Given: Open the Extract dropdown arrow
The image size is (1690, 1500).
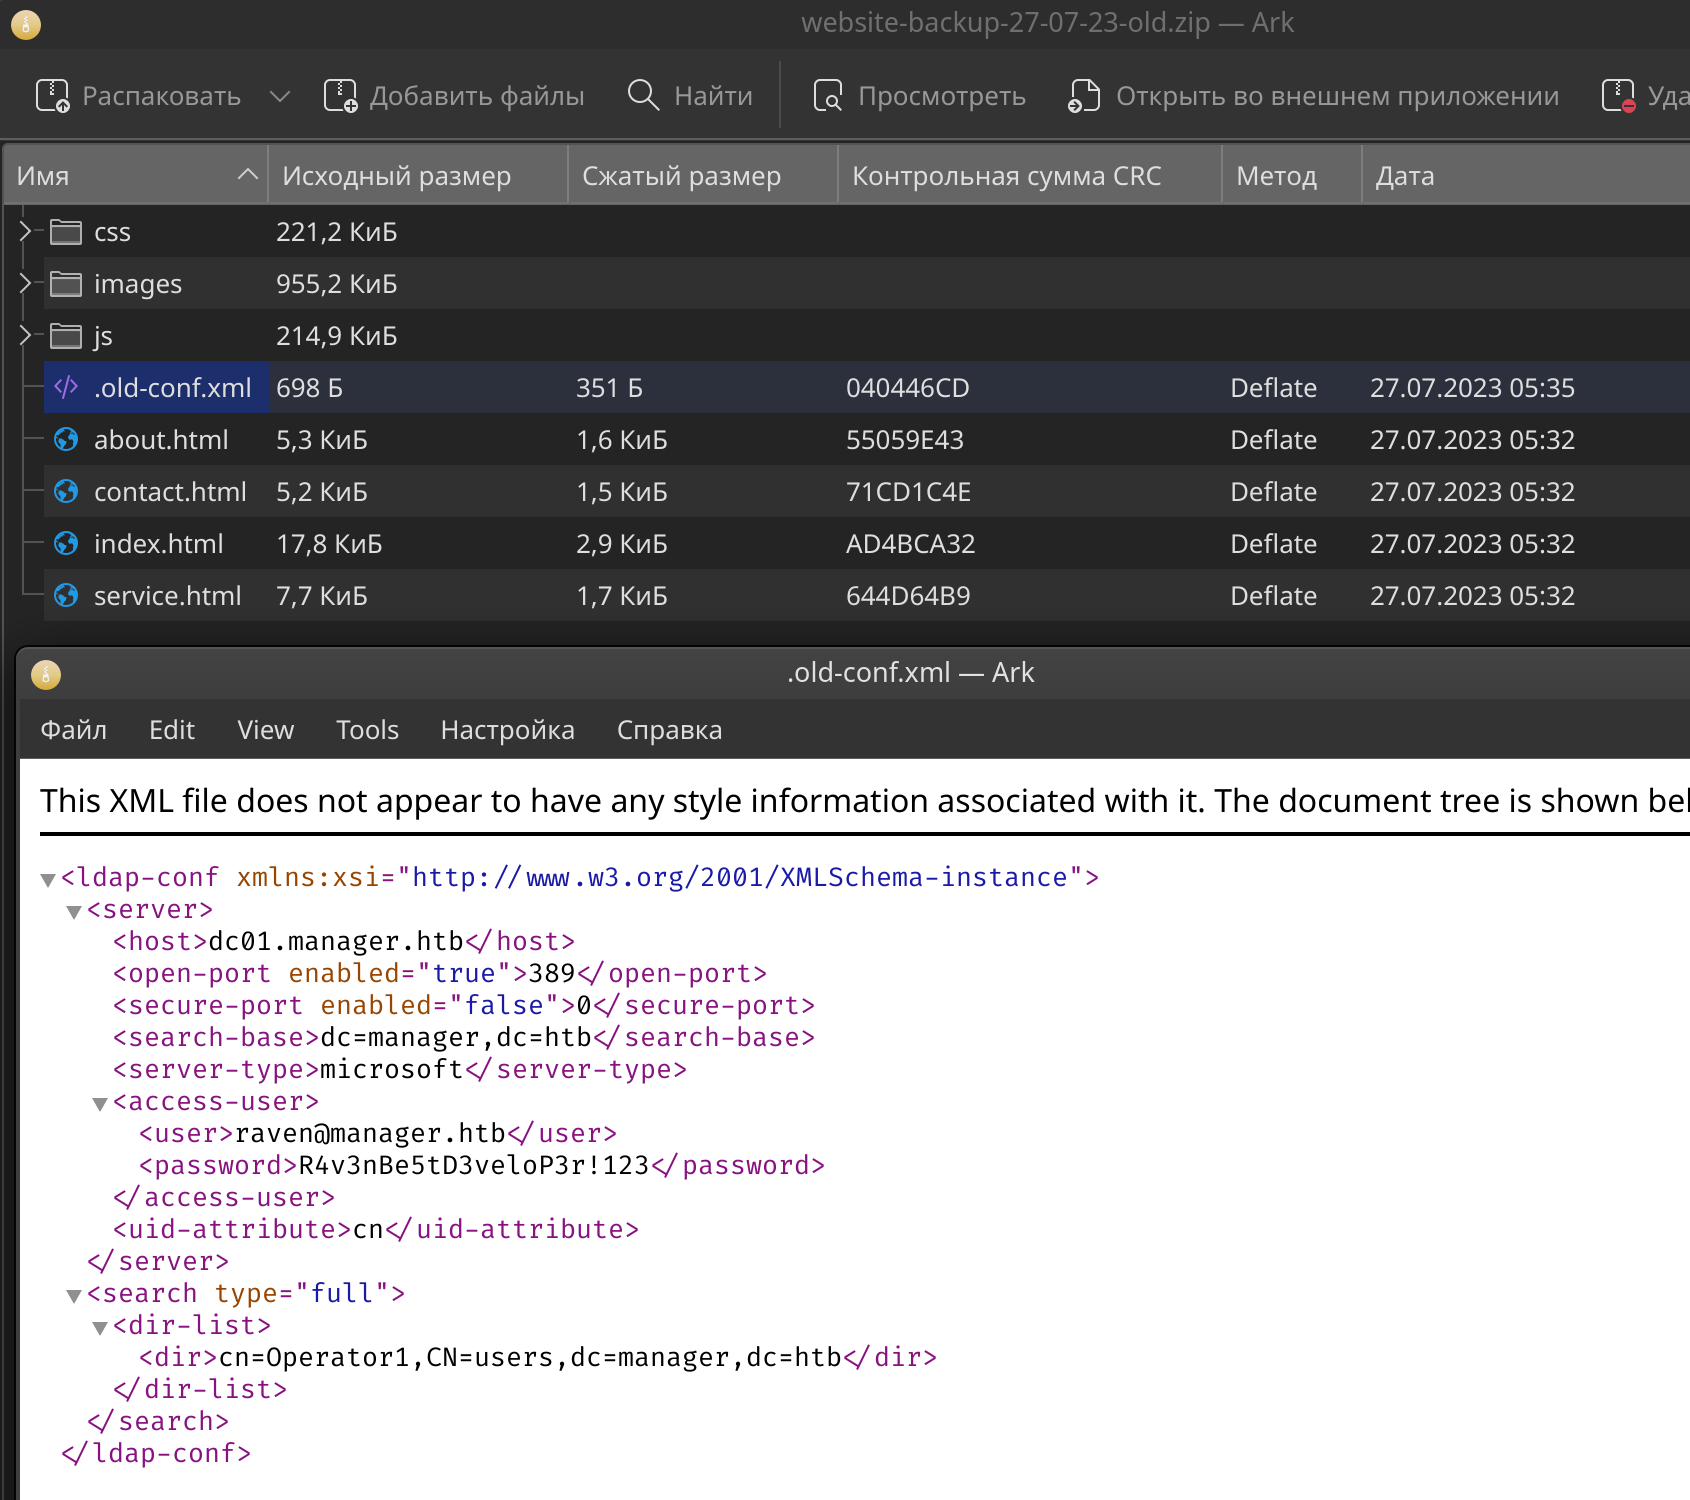Looking at the screenshot, I should (280, 96).
